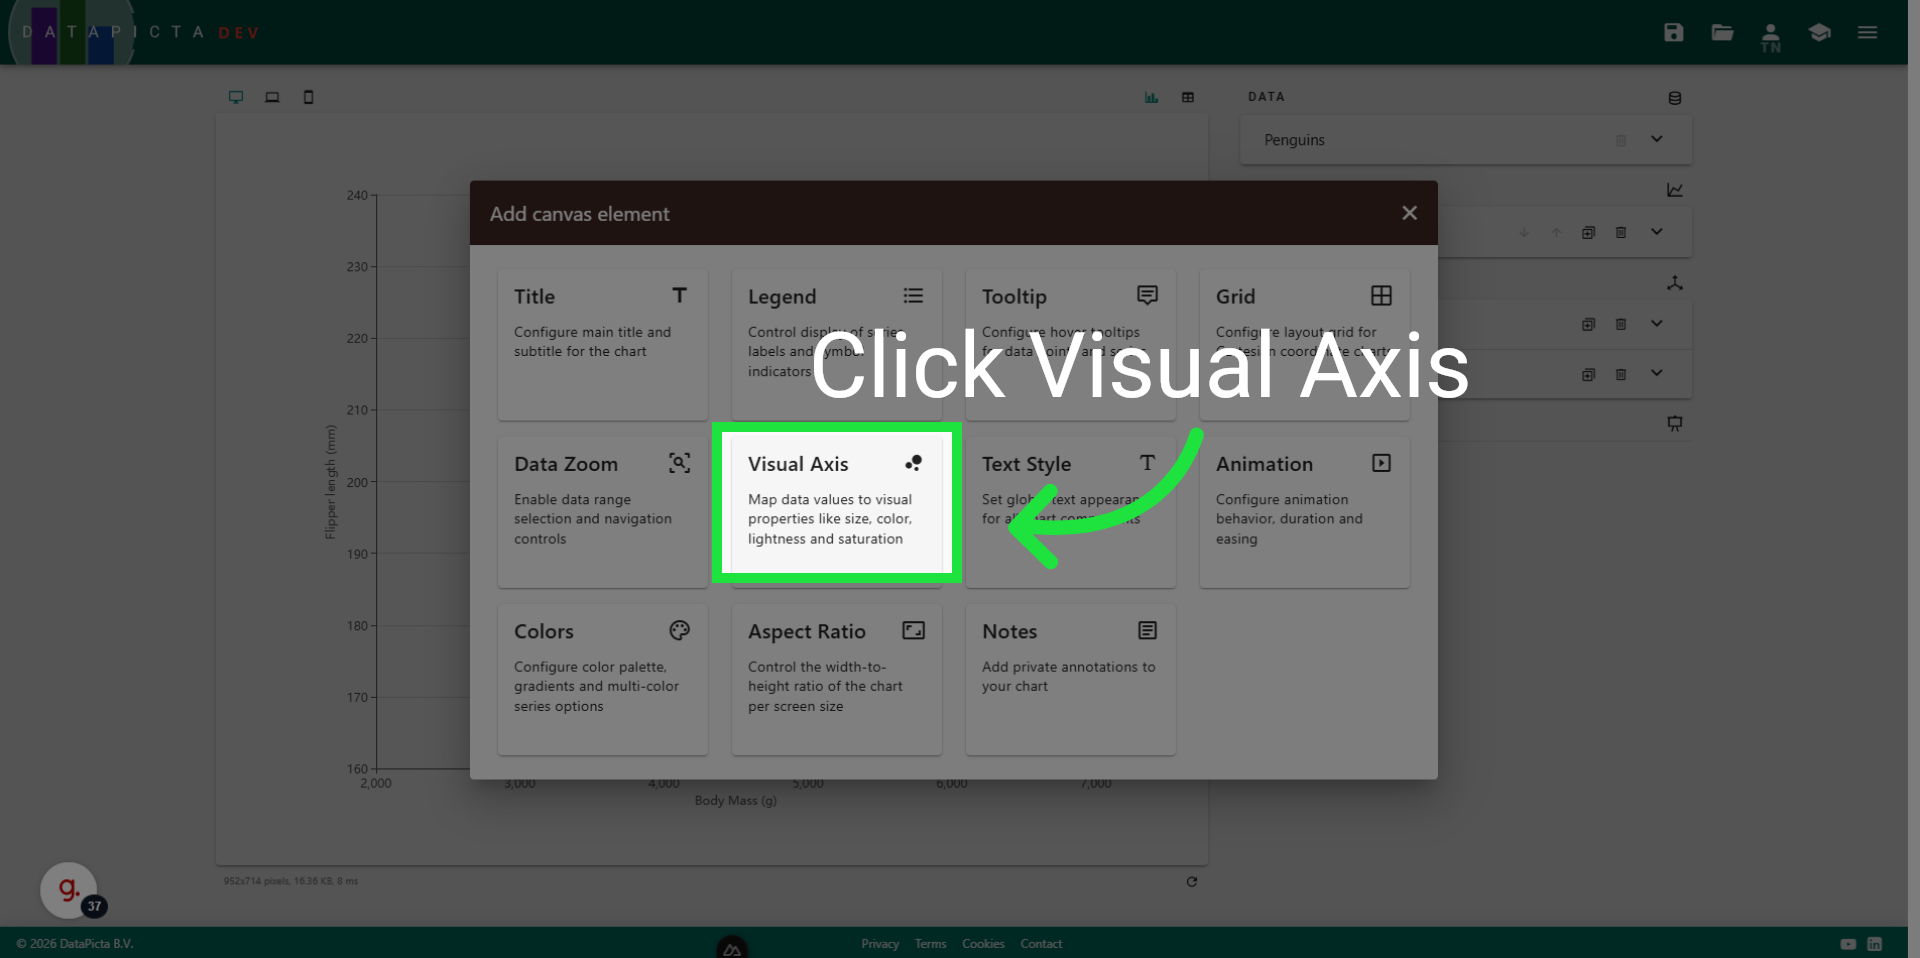Click the presentation panel icon
The height and width of the screenshot is (958, 1920).
pos(1675,423)
